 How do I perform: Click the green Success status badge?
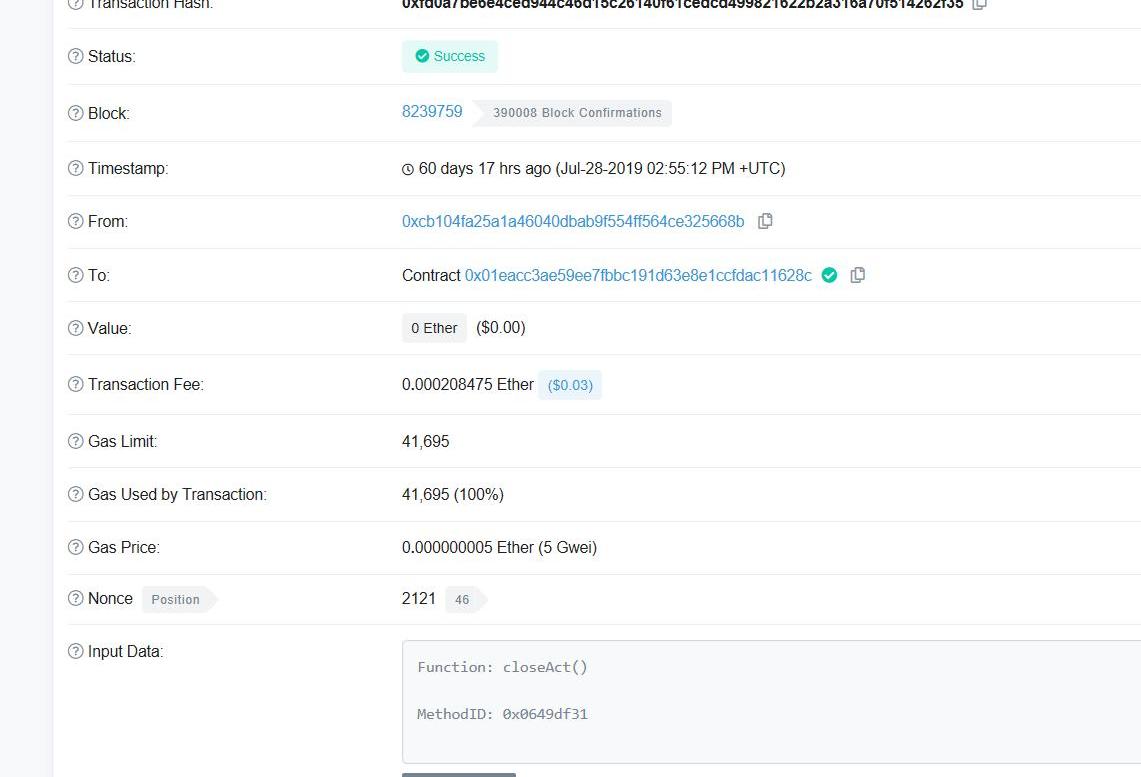[450, 56]
